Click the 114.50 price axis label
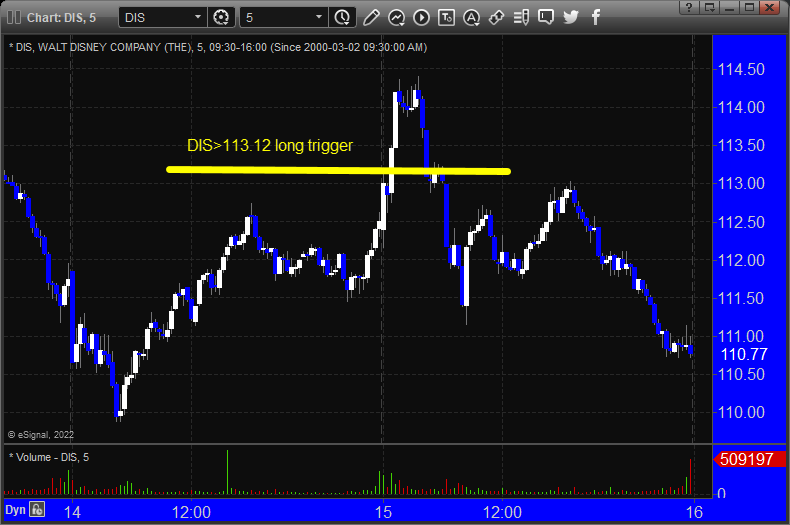Viewport: 790px width, 525px height. (x=741, y=69)
